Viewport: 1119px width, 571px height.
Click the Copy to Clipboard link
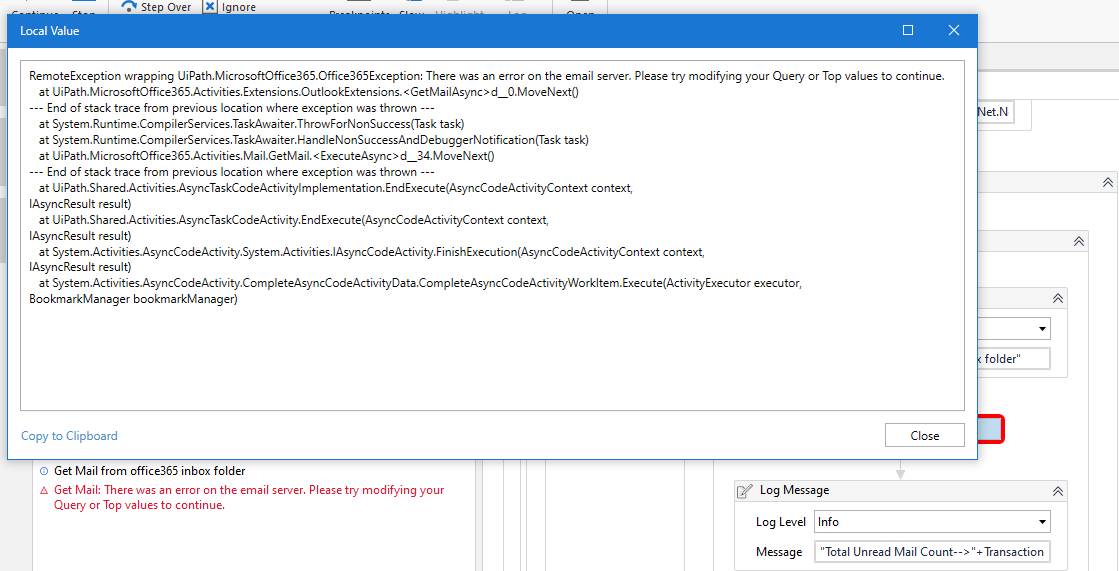coord(69,435)
